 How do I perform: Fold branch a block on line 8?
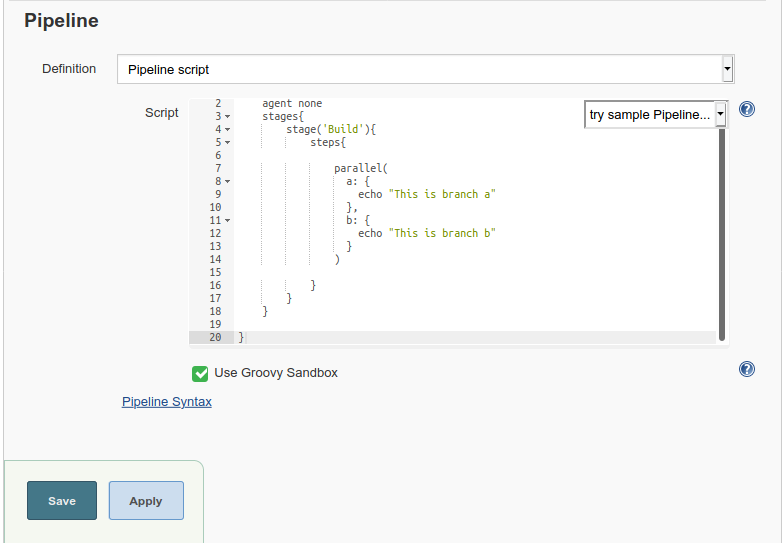pyautogui.click(x=228, y=182)
